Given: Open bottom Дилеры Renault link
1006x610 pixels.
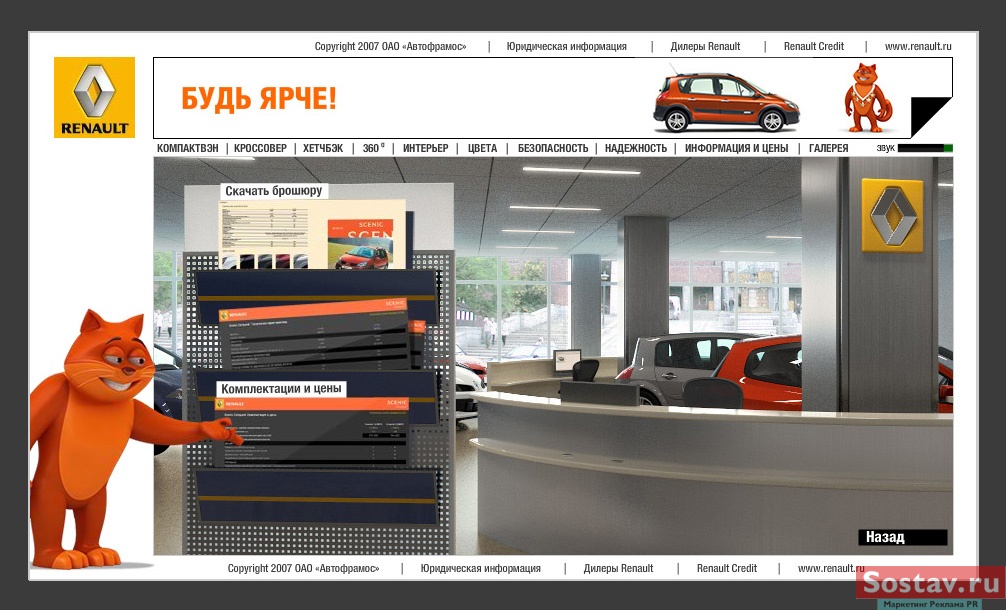Looking at the screenshot, I should point(618,568).
